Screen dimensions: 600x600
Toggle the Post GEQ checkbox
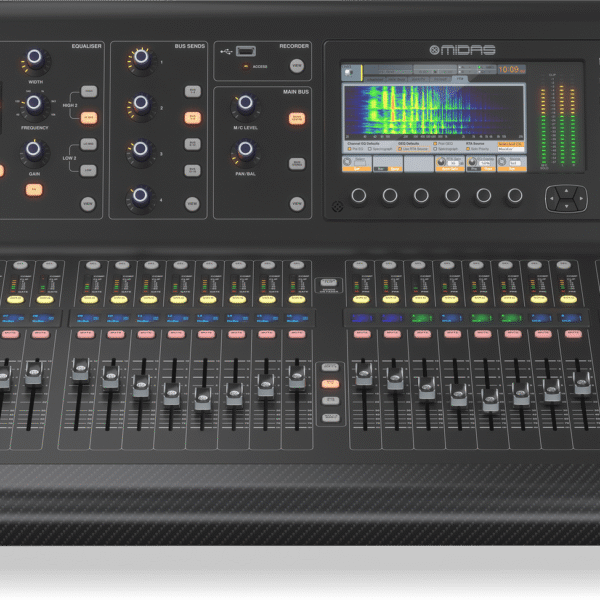tap(435, 144)
